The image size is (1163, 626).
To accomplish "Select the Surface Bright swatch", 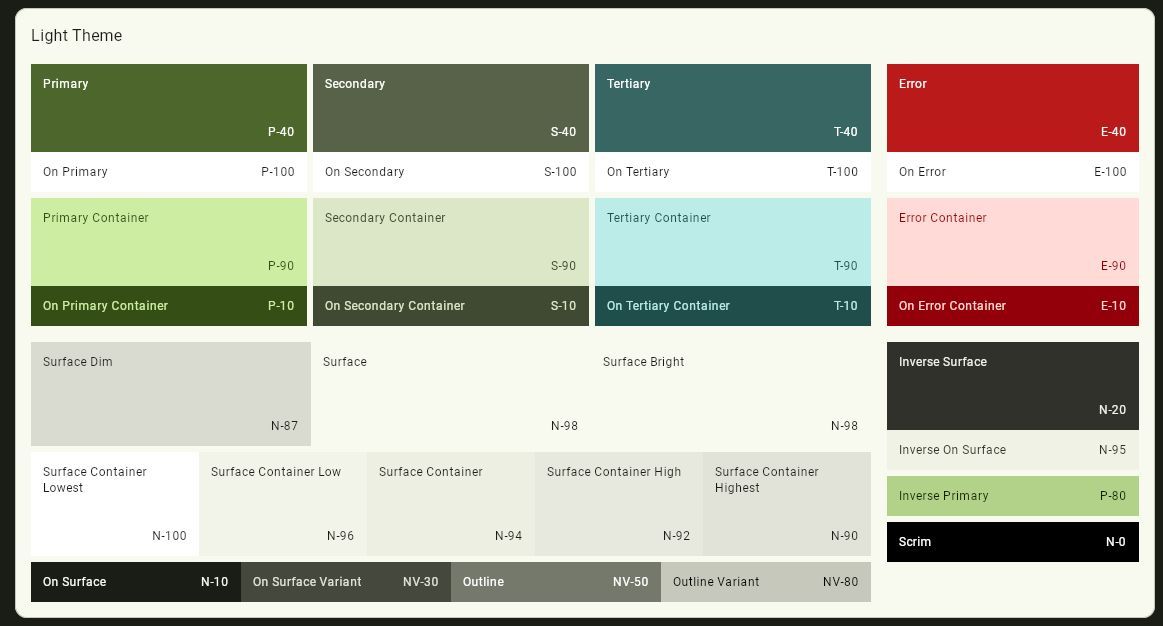I will (731, 394).
